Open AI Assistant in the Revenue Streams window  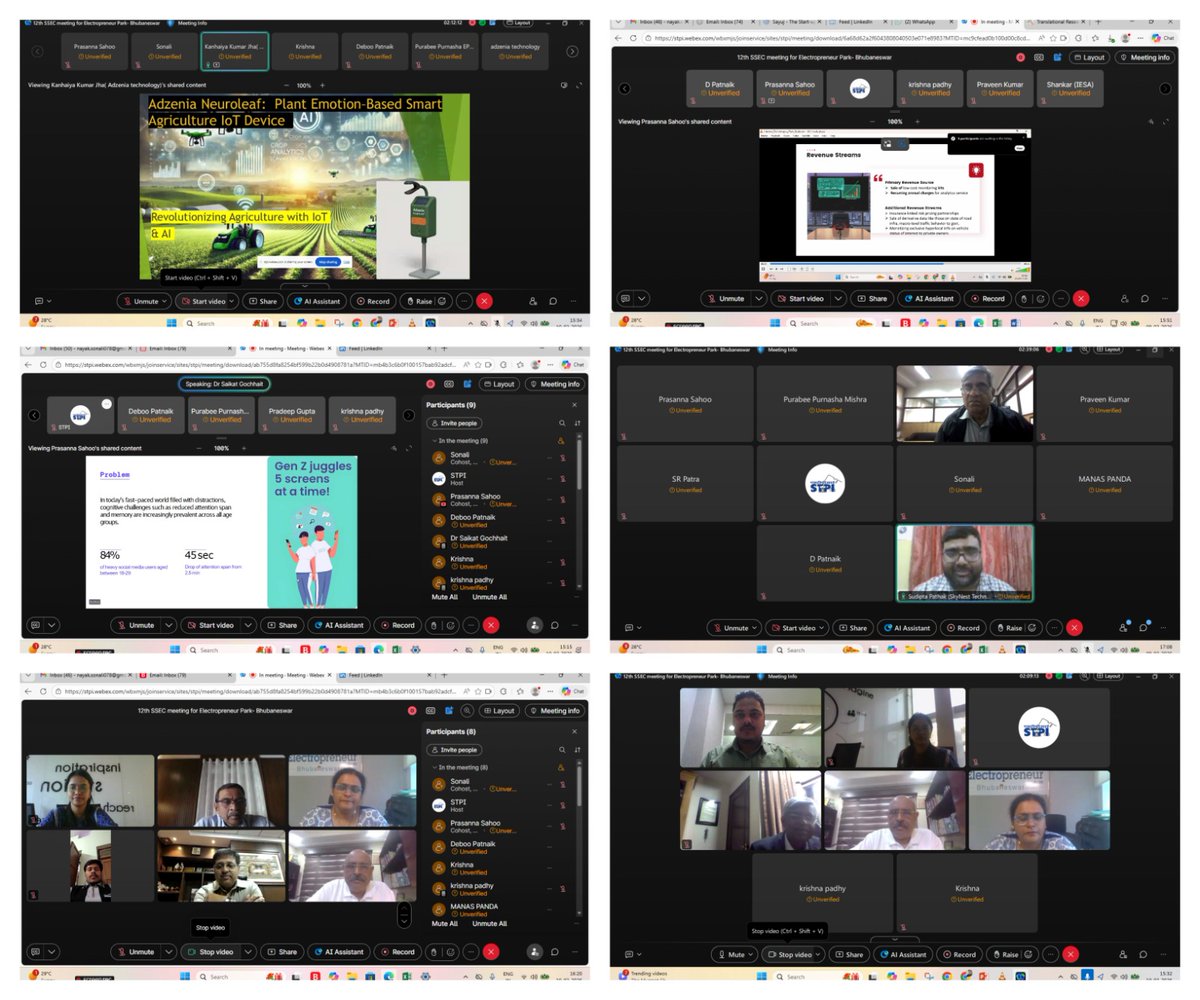pyautogui.click(x=929, y=298)
